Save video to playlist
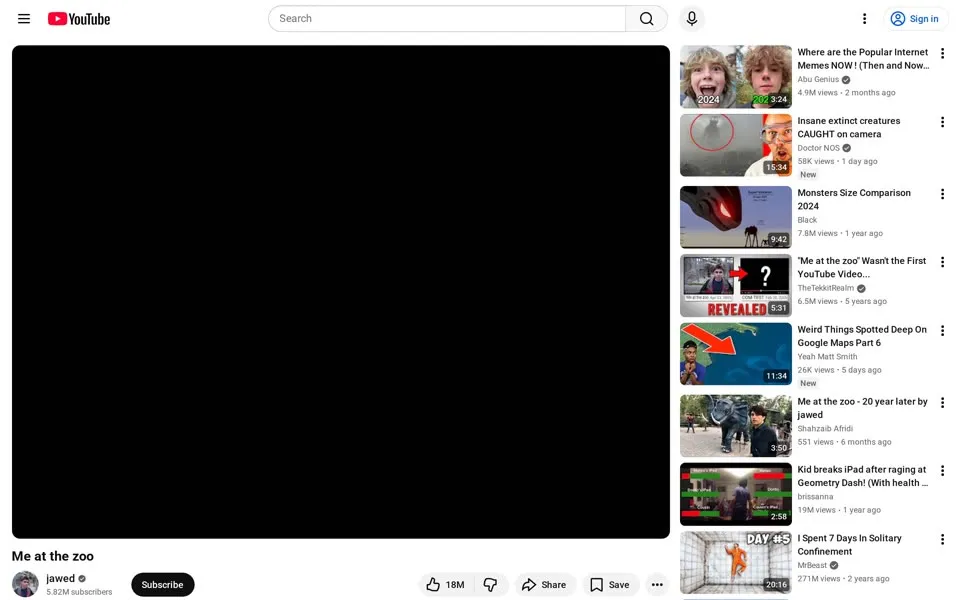The height and width of the screenshot is (600, 960). [610, 585]
